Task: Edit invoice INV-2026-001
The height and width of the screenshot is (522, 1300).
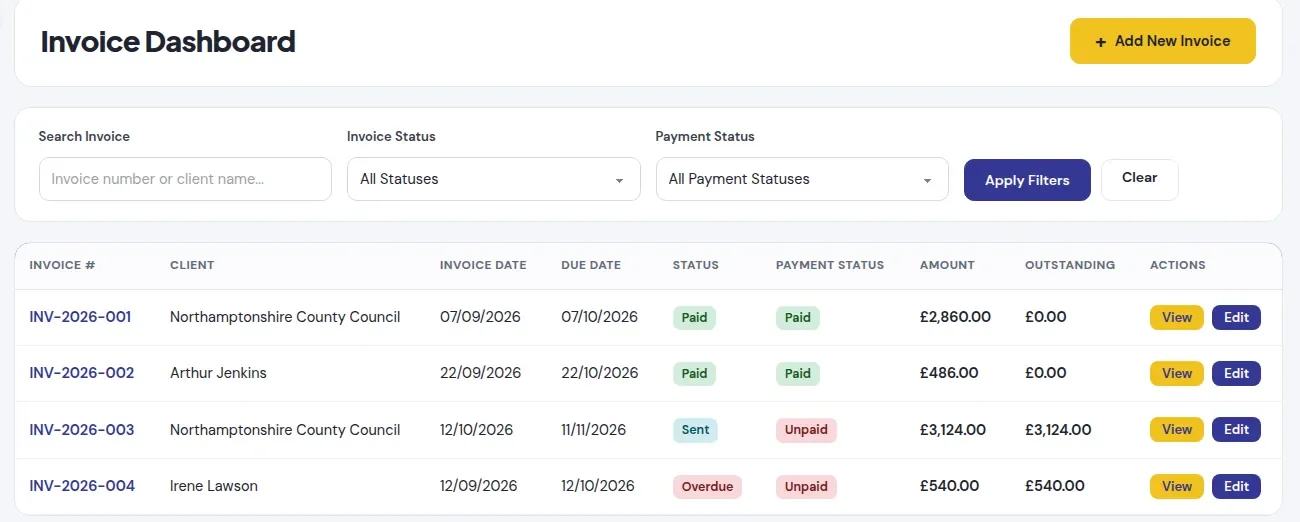Action: click(1236, 317)
